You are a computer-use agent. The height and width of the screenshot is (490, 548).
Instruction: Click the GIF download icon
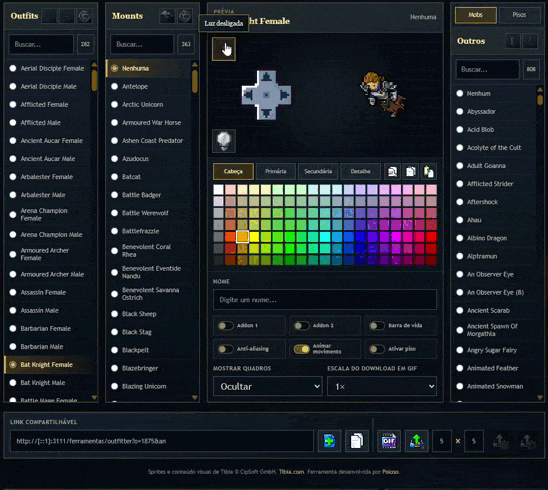point(389,441)
